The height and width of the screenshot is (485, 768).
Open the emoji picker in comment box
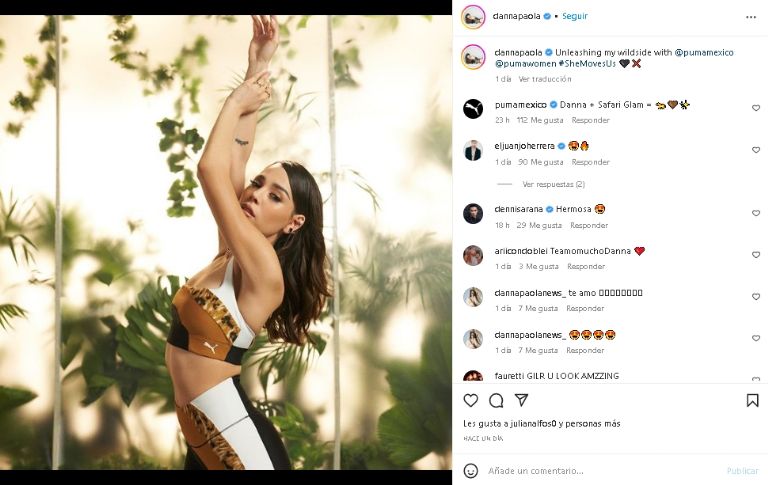coord(471,470)
